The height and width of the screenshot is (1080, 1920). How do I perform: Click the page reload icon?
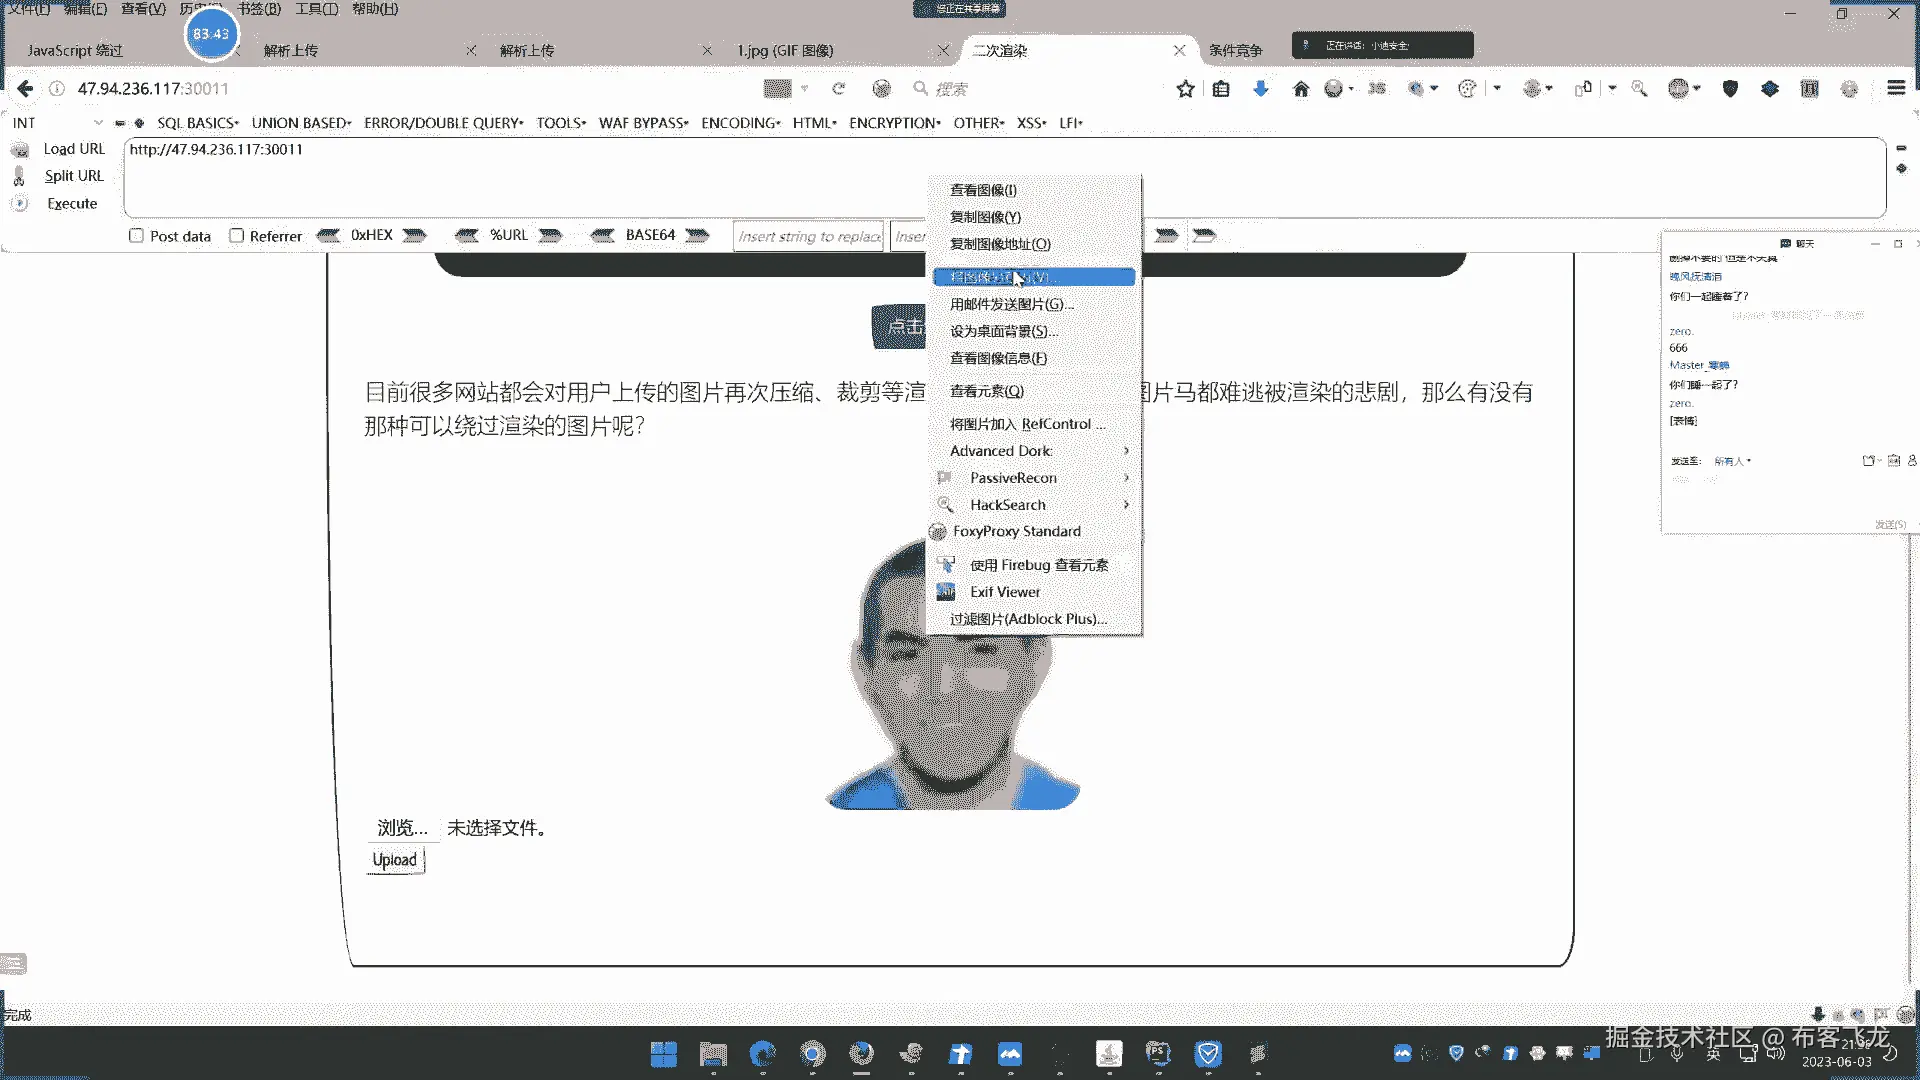pyautogui.click(x=838, y=89)
